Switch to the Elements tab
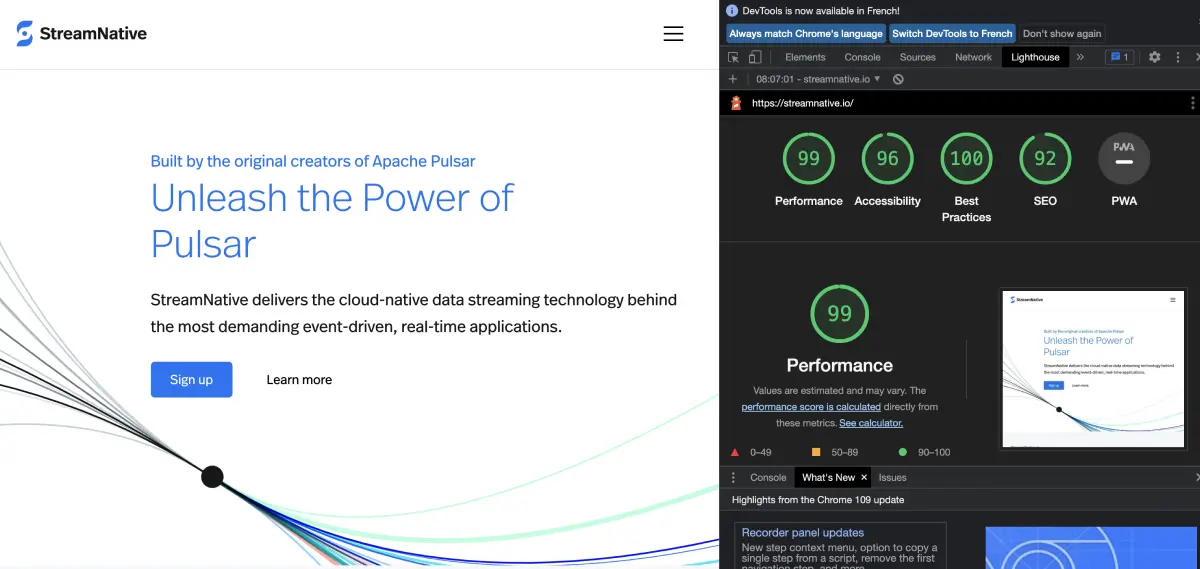Screen dimensions: 1200x569 [805, 57]
